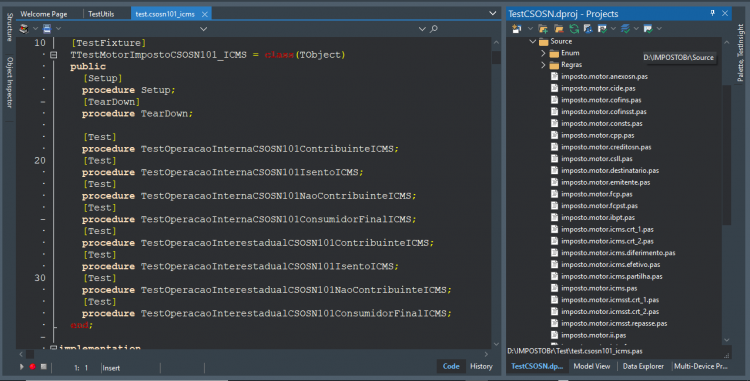This screenshot has width=750, height=381.
Task: Click the layered build groups icon with checkmark
Action: coord(625,29)
